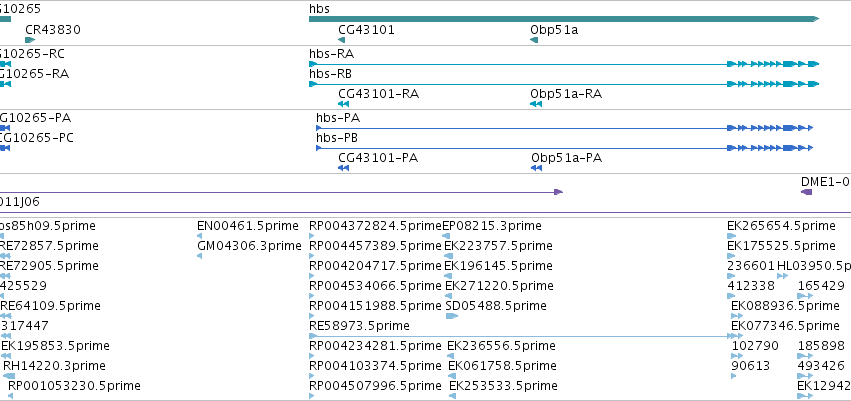
Task: Select the hbs-PA protein feature line
Action: coord(564,128)
